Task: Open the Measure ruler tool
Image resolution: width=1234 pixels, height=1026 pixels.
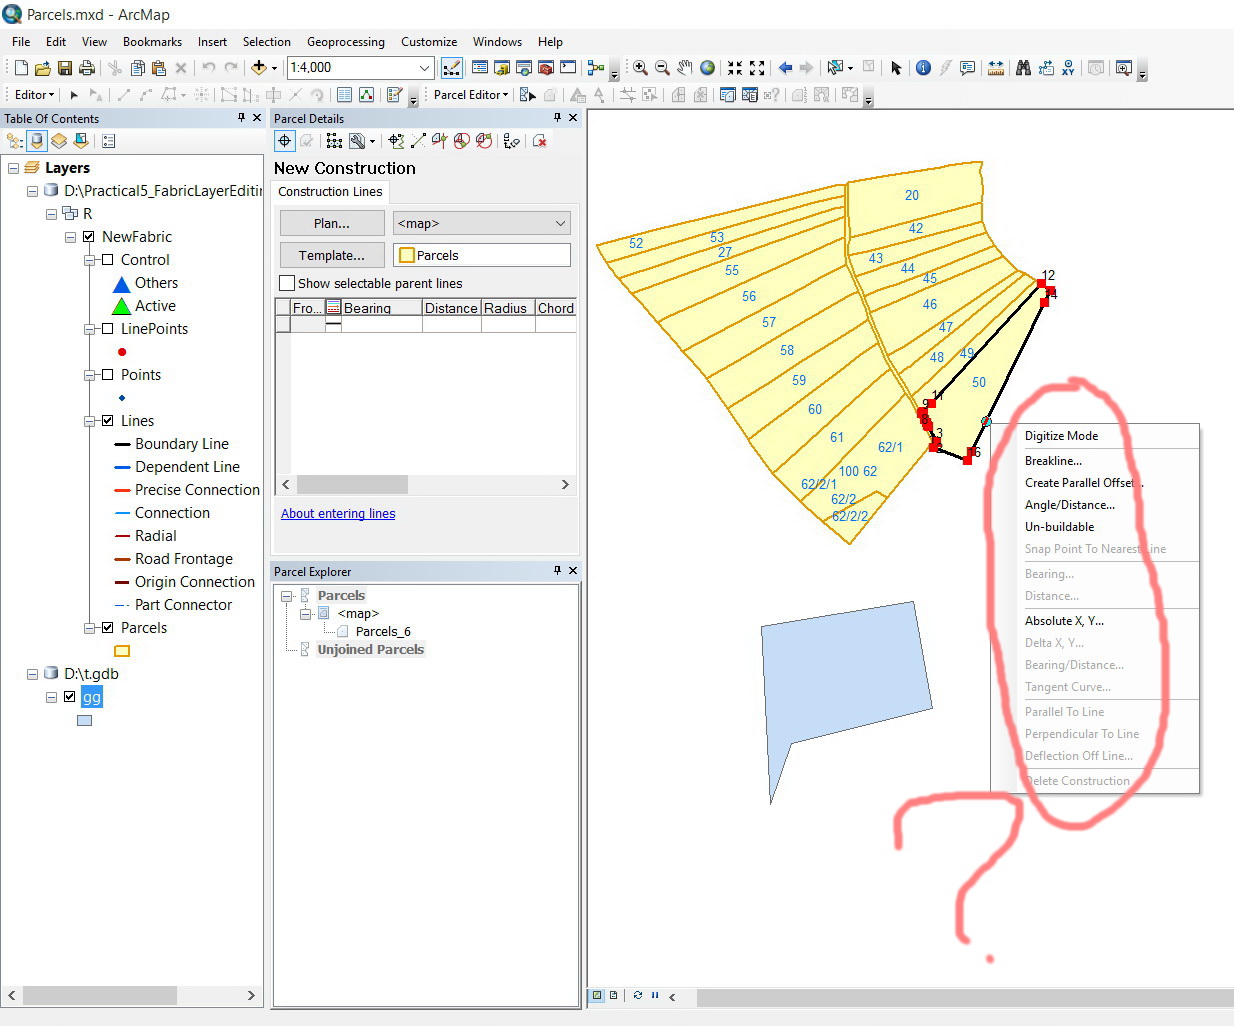Action: coord(996,68)
